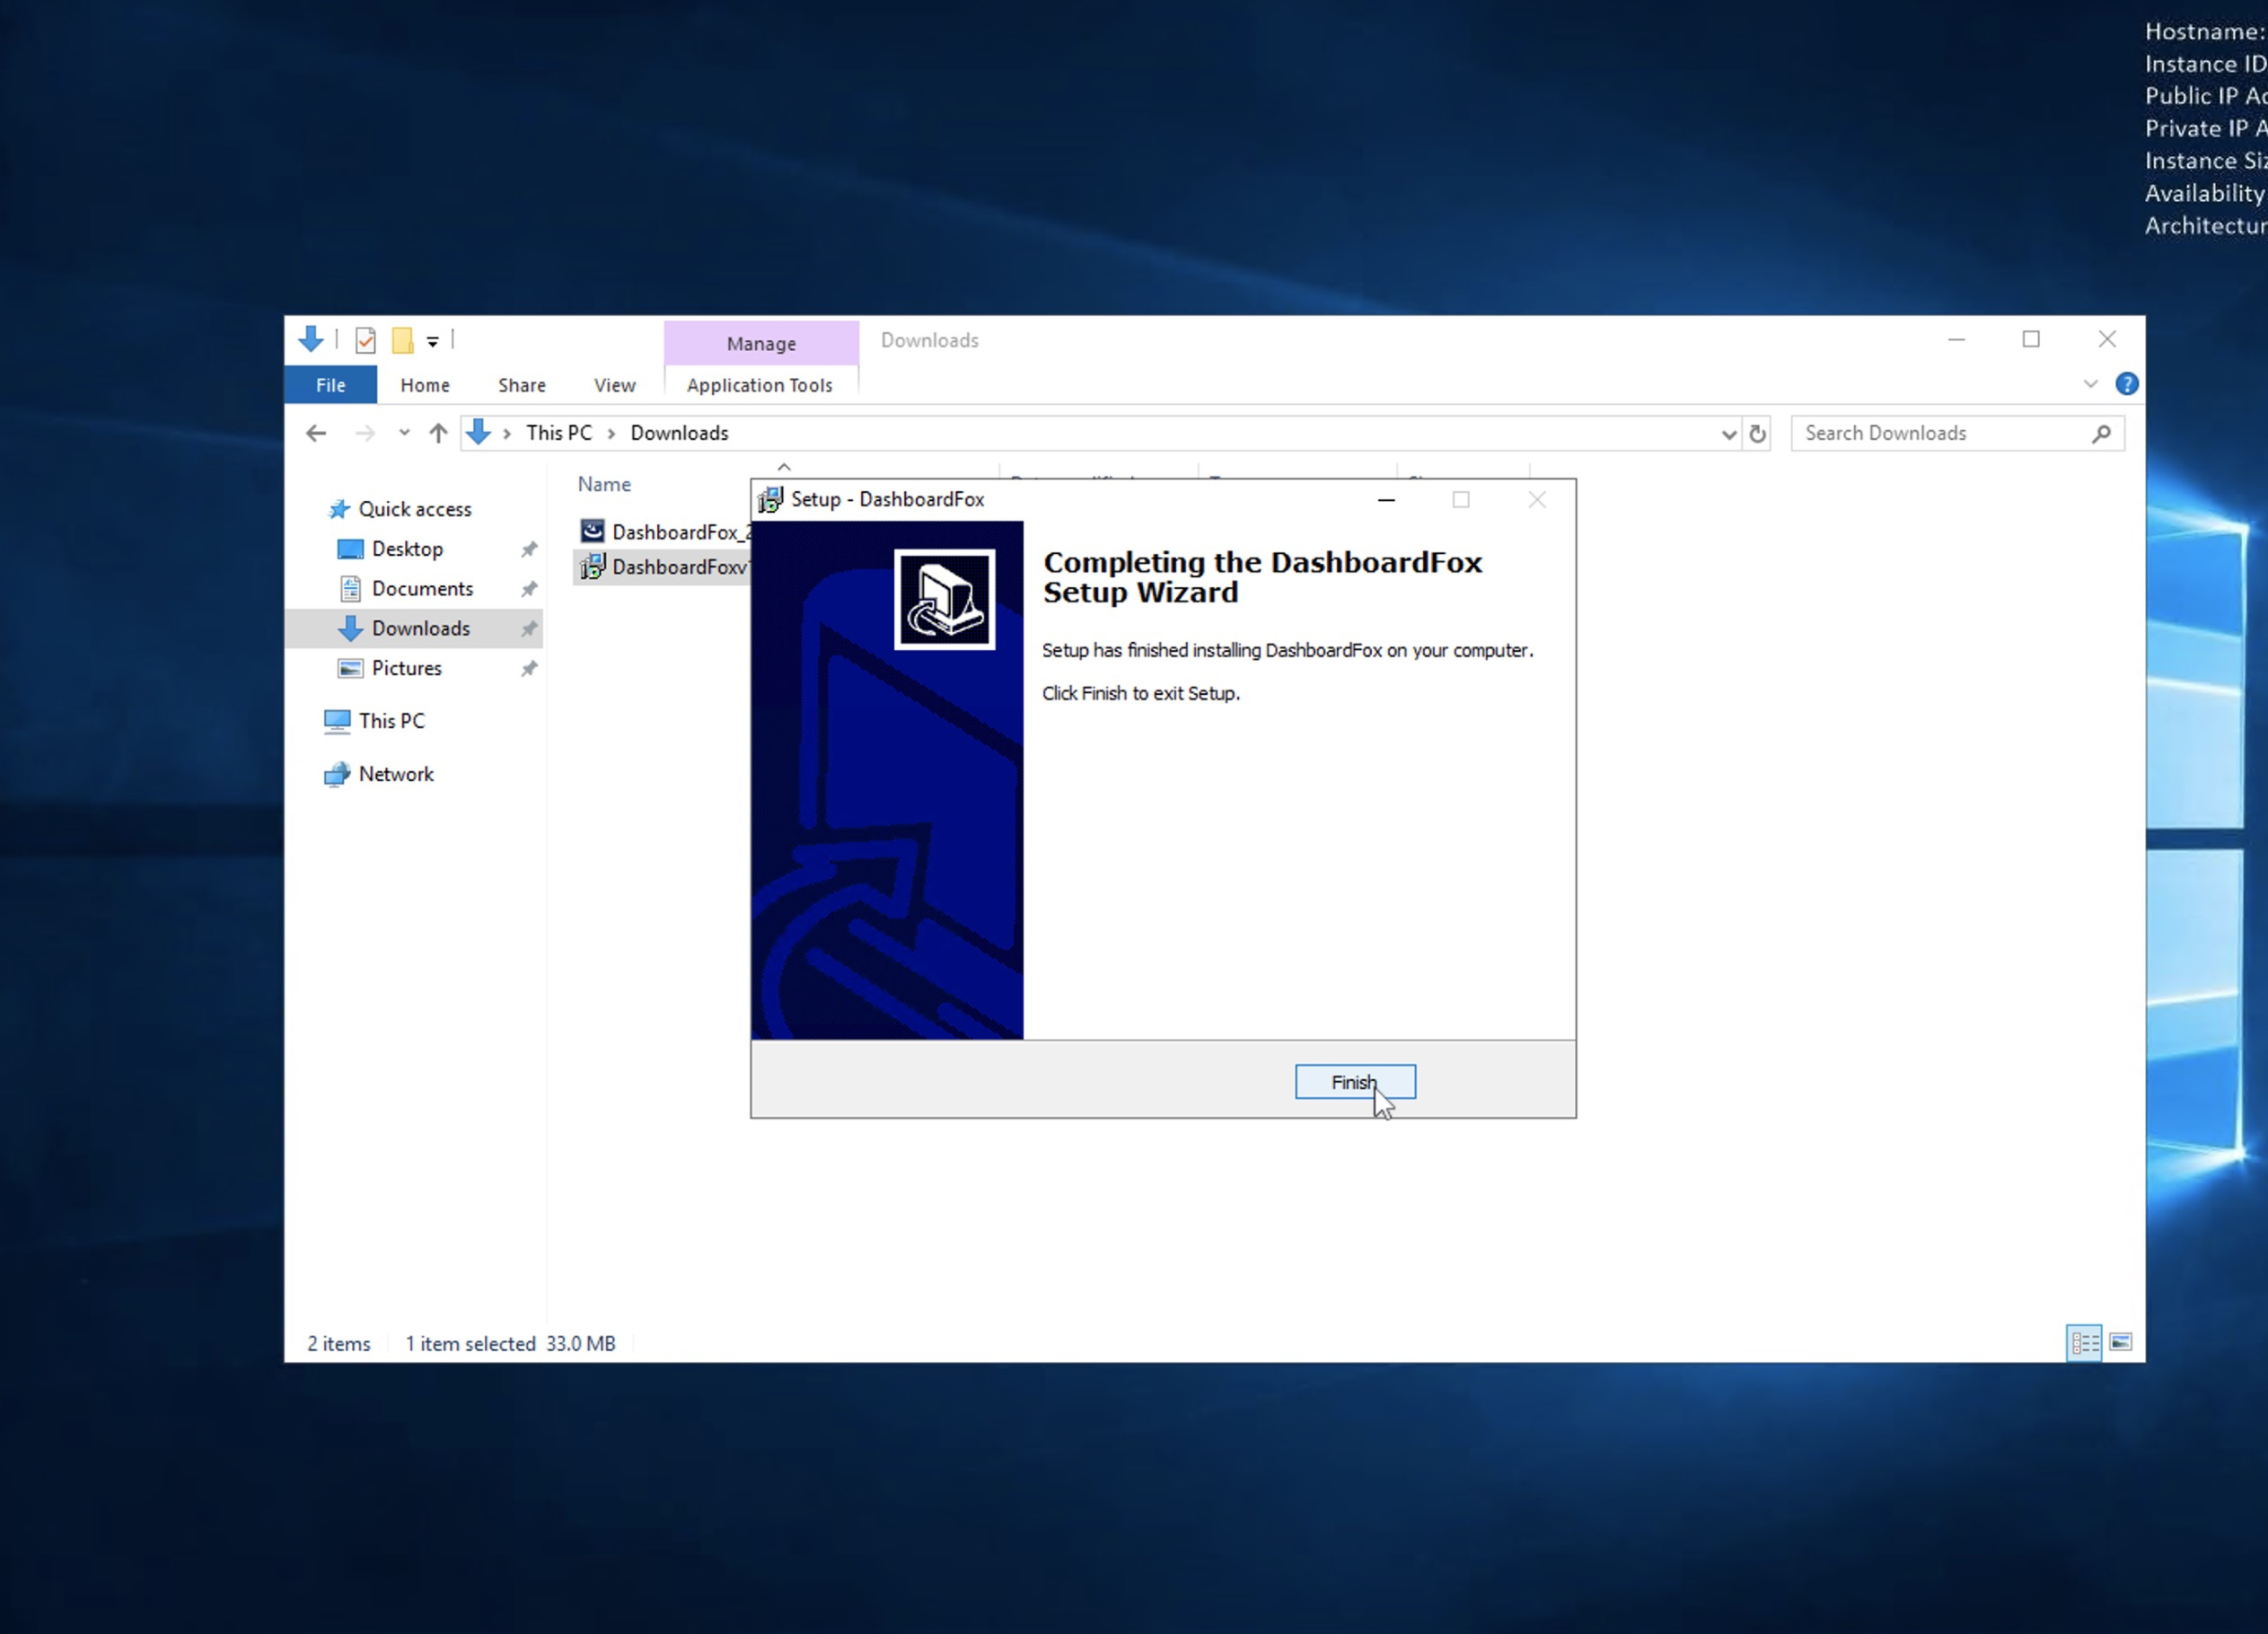The image size is (2268, 1634).
Task: Select Quick access in navigation pane
Action: click(414, 509)
